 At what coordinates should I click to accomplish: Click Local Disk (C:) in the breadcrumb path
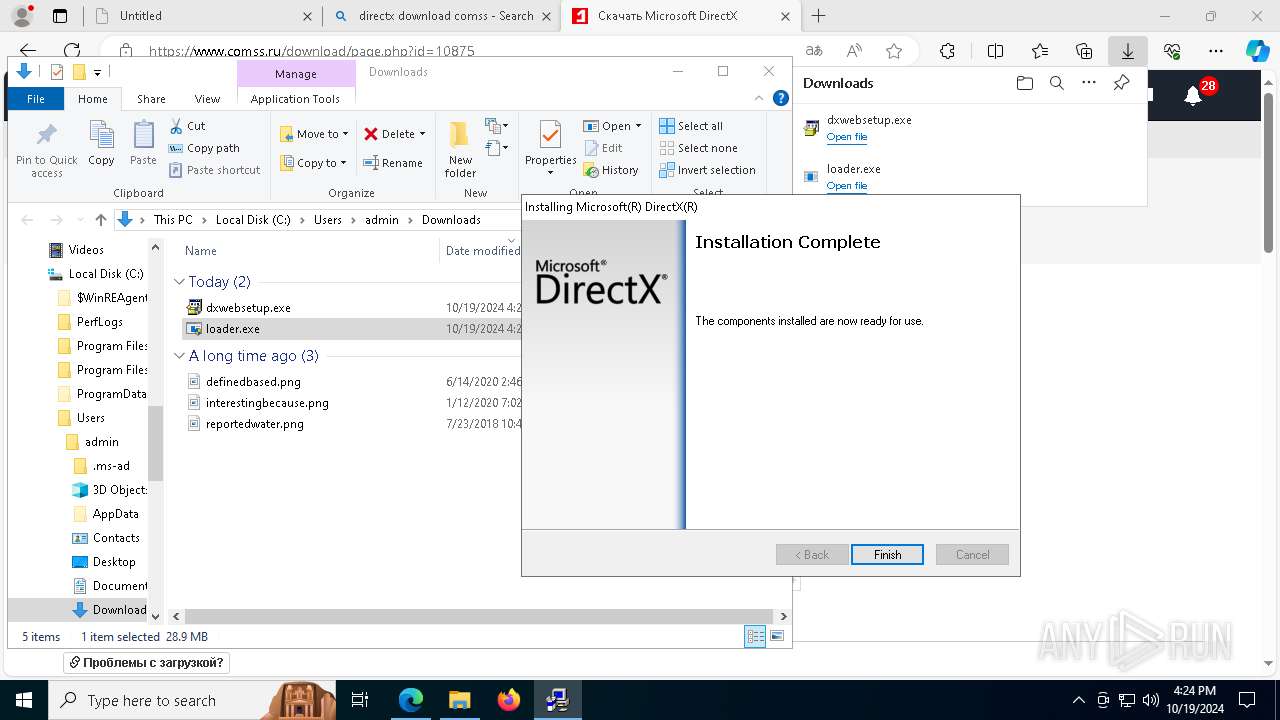point(253,220)
